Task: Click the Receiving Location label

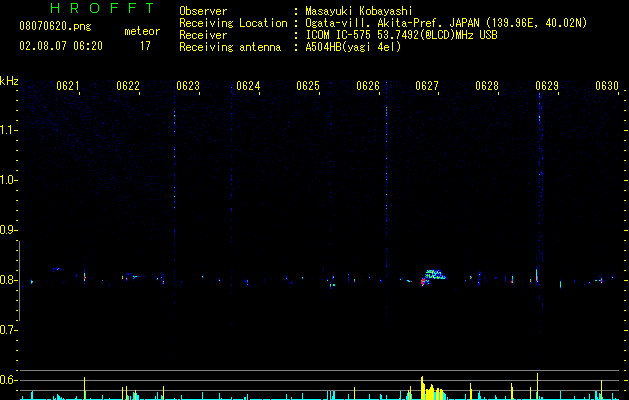Action: 233,23
